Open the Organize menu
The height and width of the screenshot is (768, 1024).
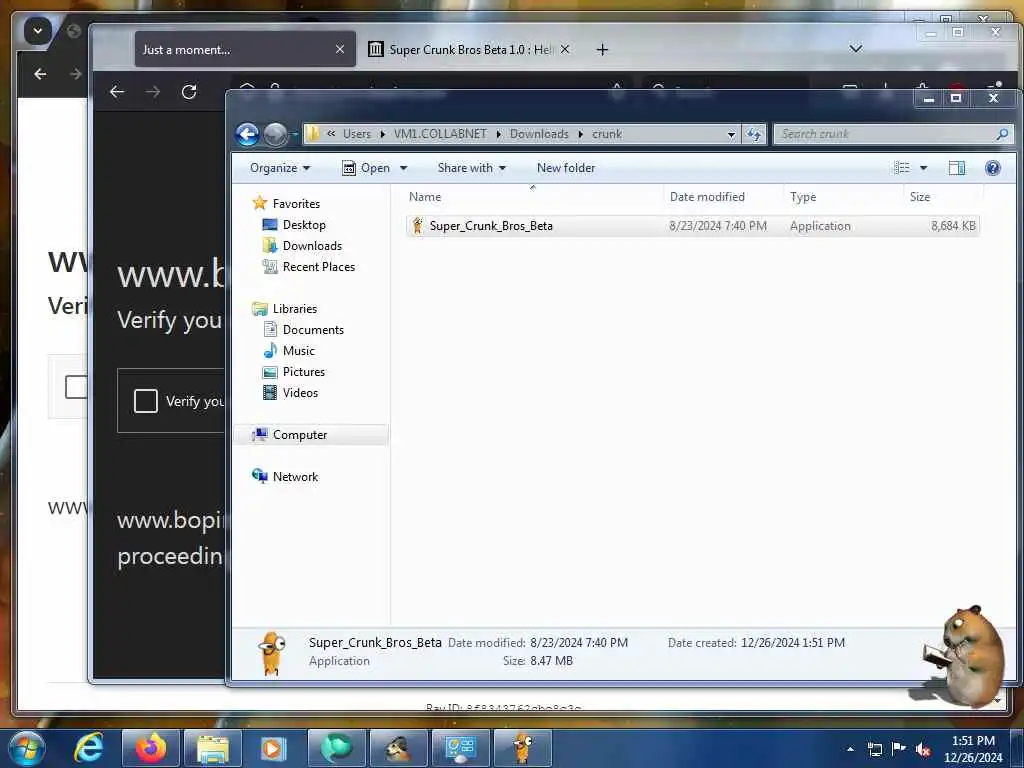click(x=280, y=168)
